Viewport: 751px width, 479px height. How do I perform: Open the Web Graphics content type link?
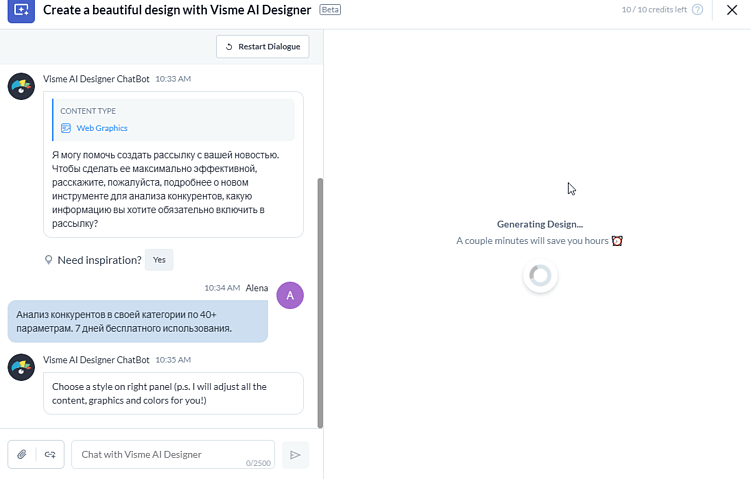coord(102,128)
